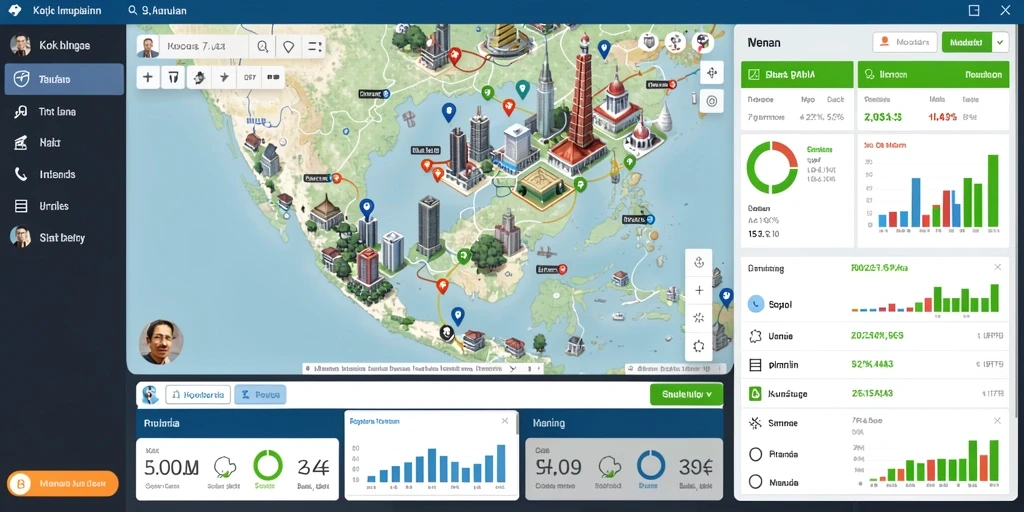Click the bucket-shaped icon beside the plus
Image resolution: width=1024 pixels, height=512 pixels.
[x=173, y=77]
